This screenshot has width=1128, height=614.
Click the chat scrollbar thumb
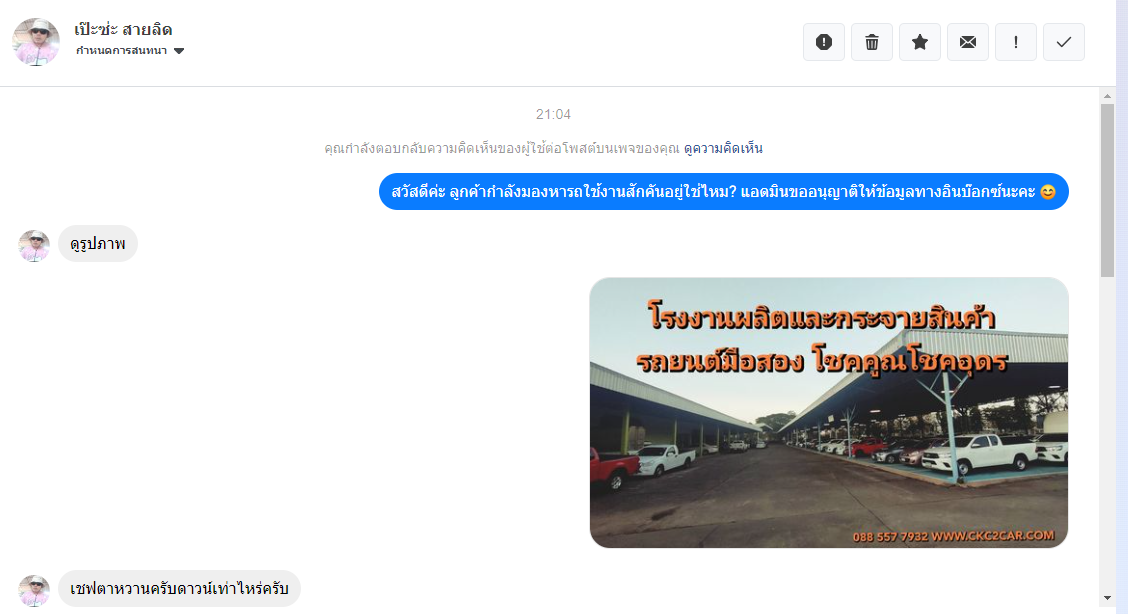click(x=1107, y=191)
